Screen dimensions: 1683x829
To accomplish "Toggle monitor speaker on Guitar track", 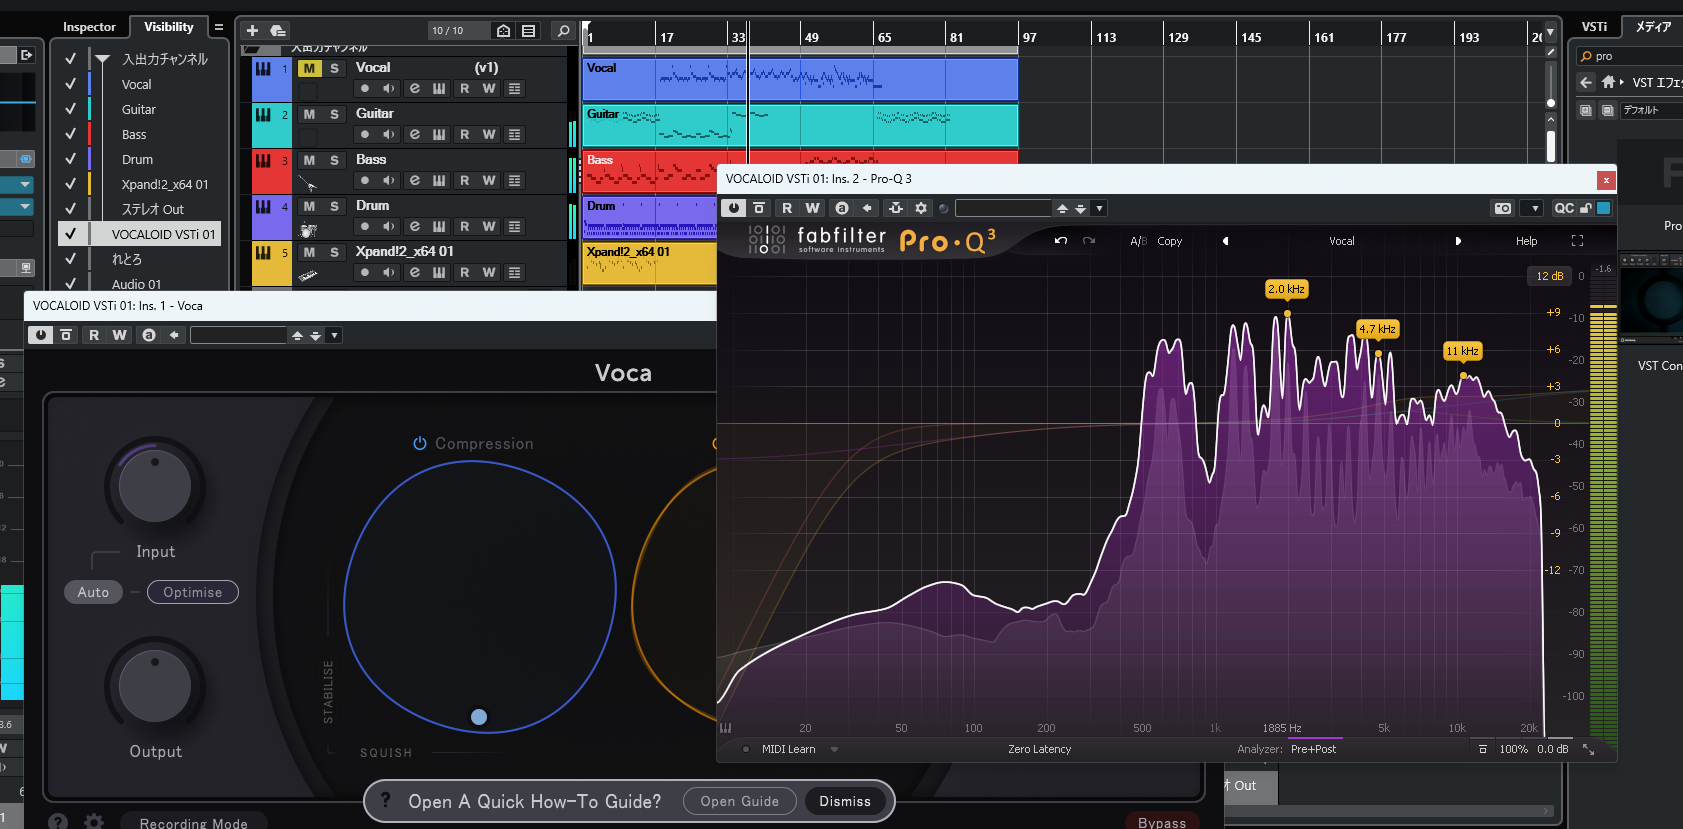I will coord(389,135).
